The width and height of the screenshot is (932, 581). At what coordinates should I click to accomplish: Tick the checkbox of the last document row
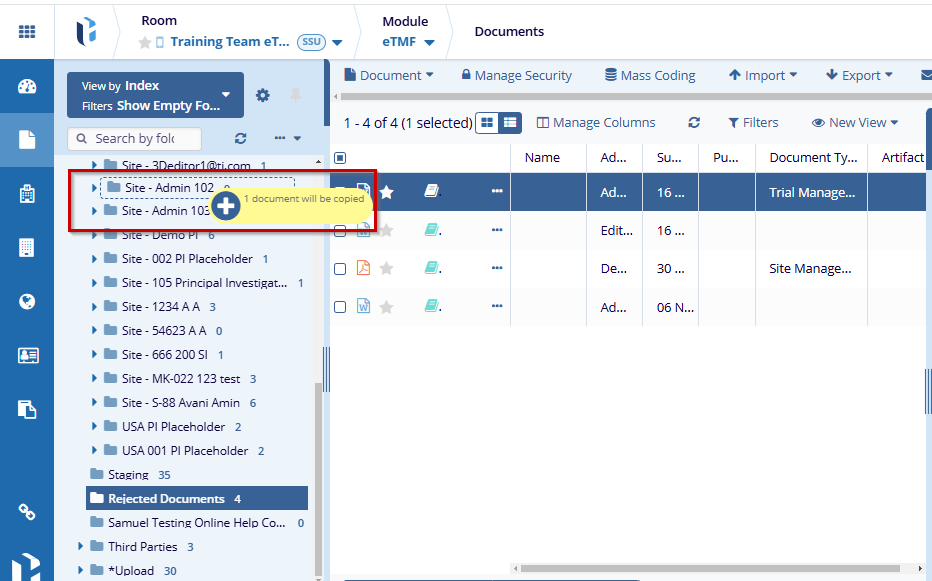[x=340, y=307]
